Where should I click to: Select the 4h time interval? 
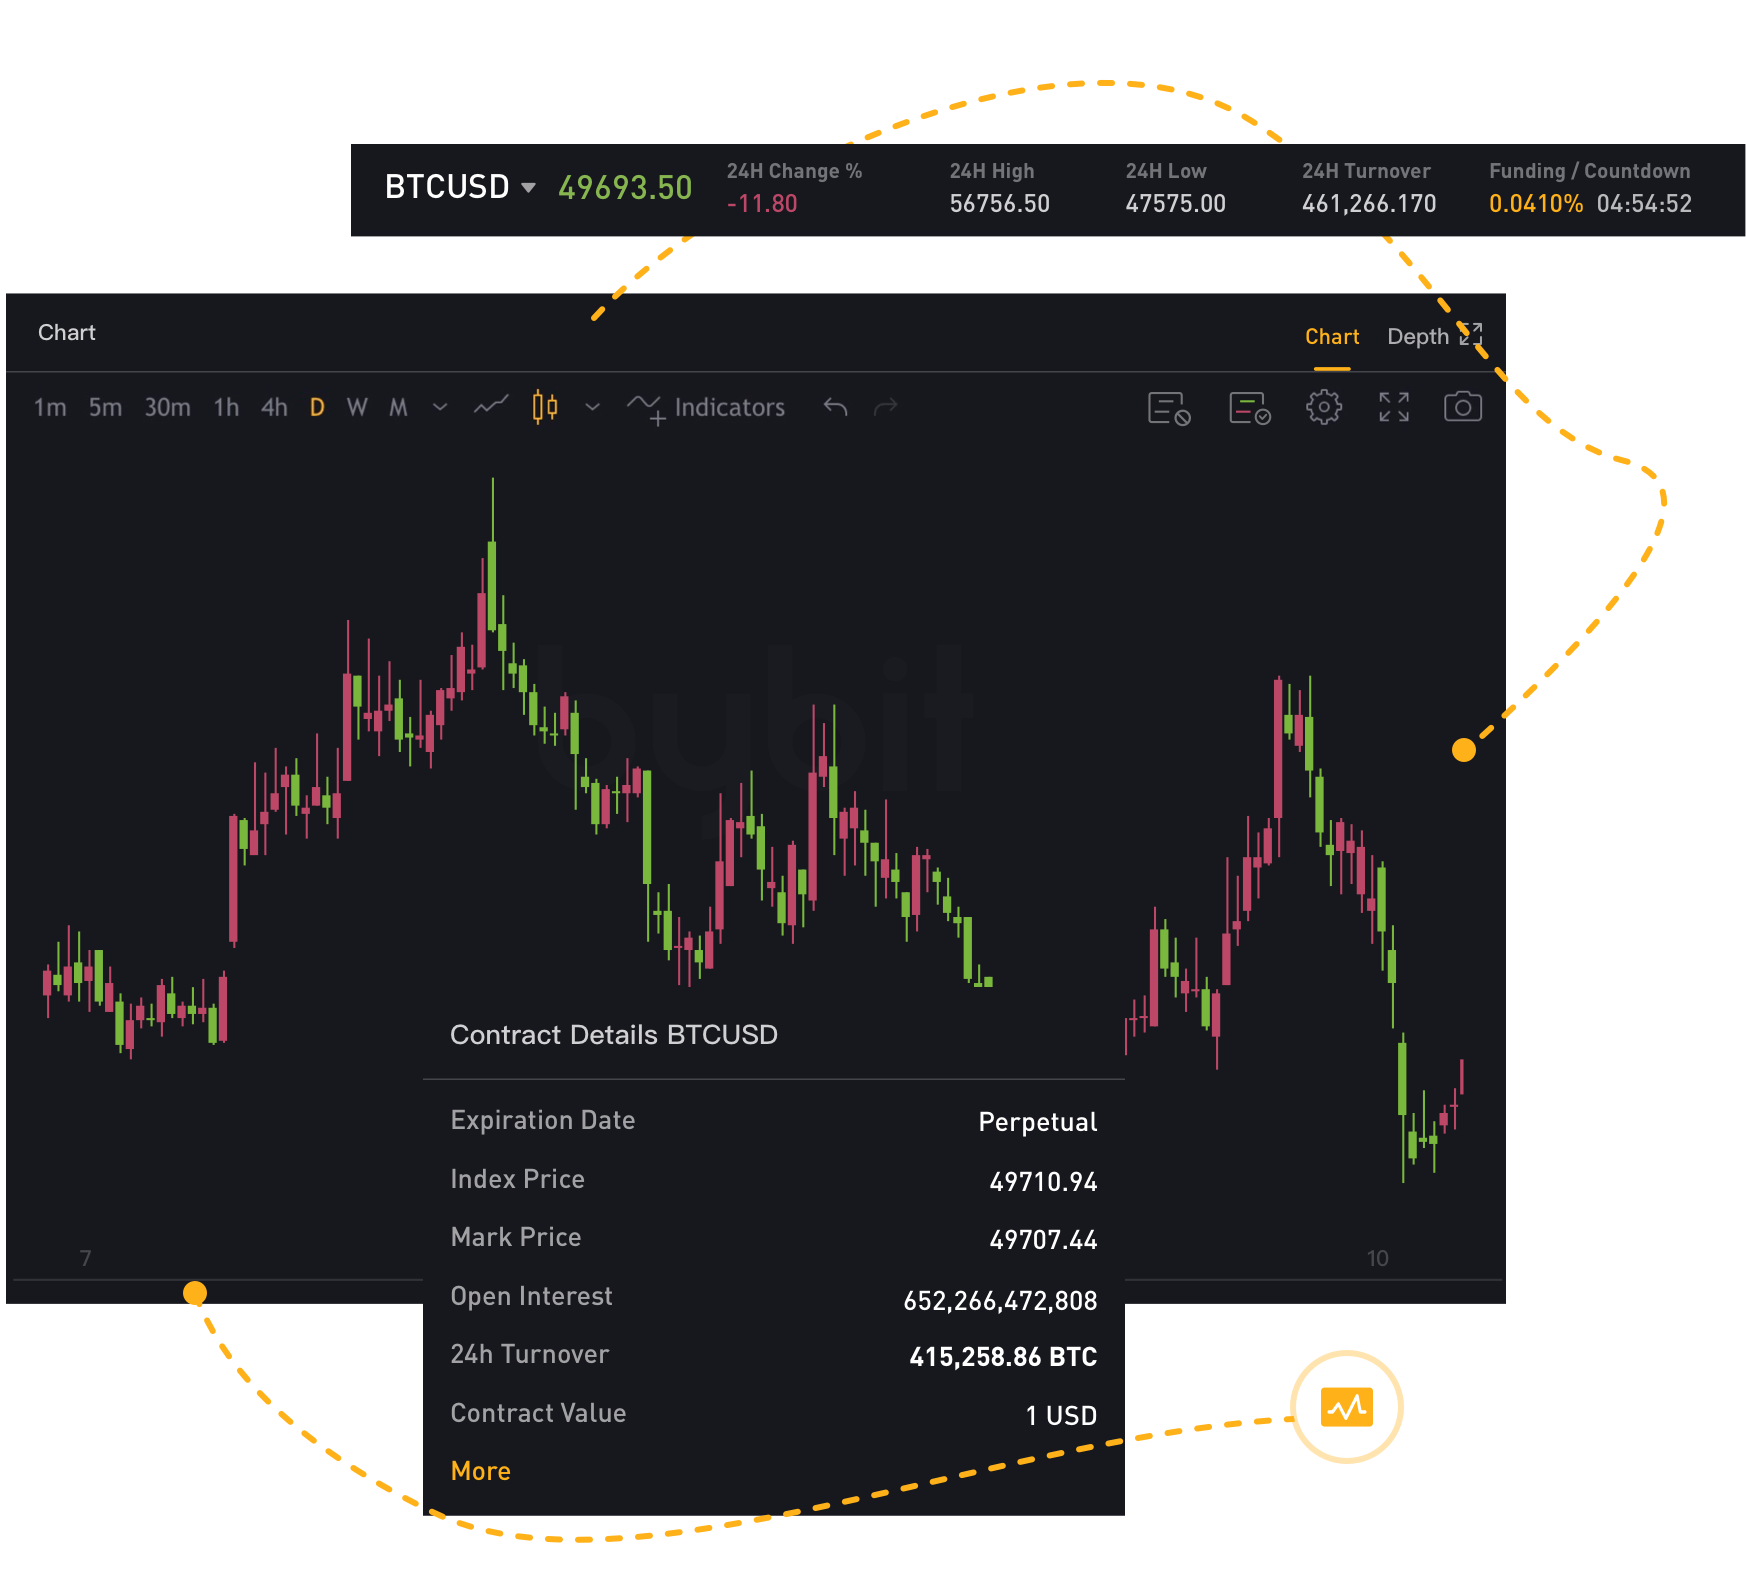(274, 407)
